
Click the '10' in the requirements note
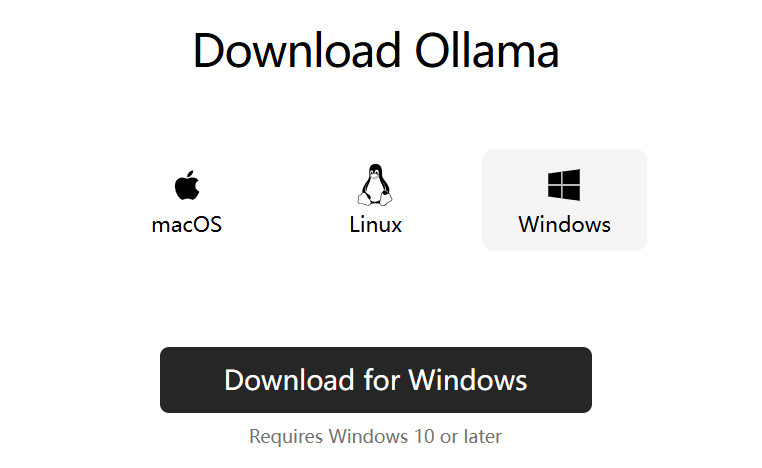(424, 436)
